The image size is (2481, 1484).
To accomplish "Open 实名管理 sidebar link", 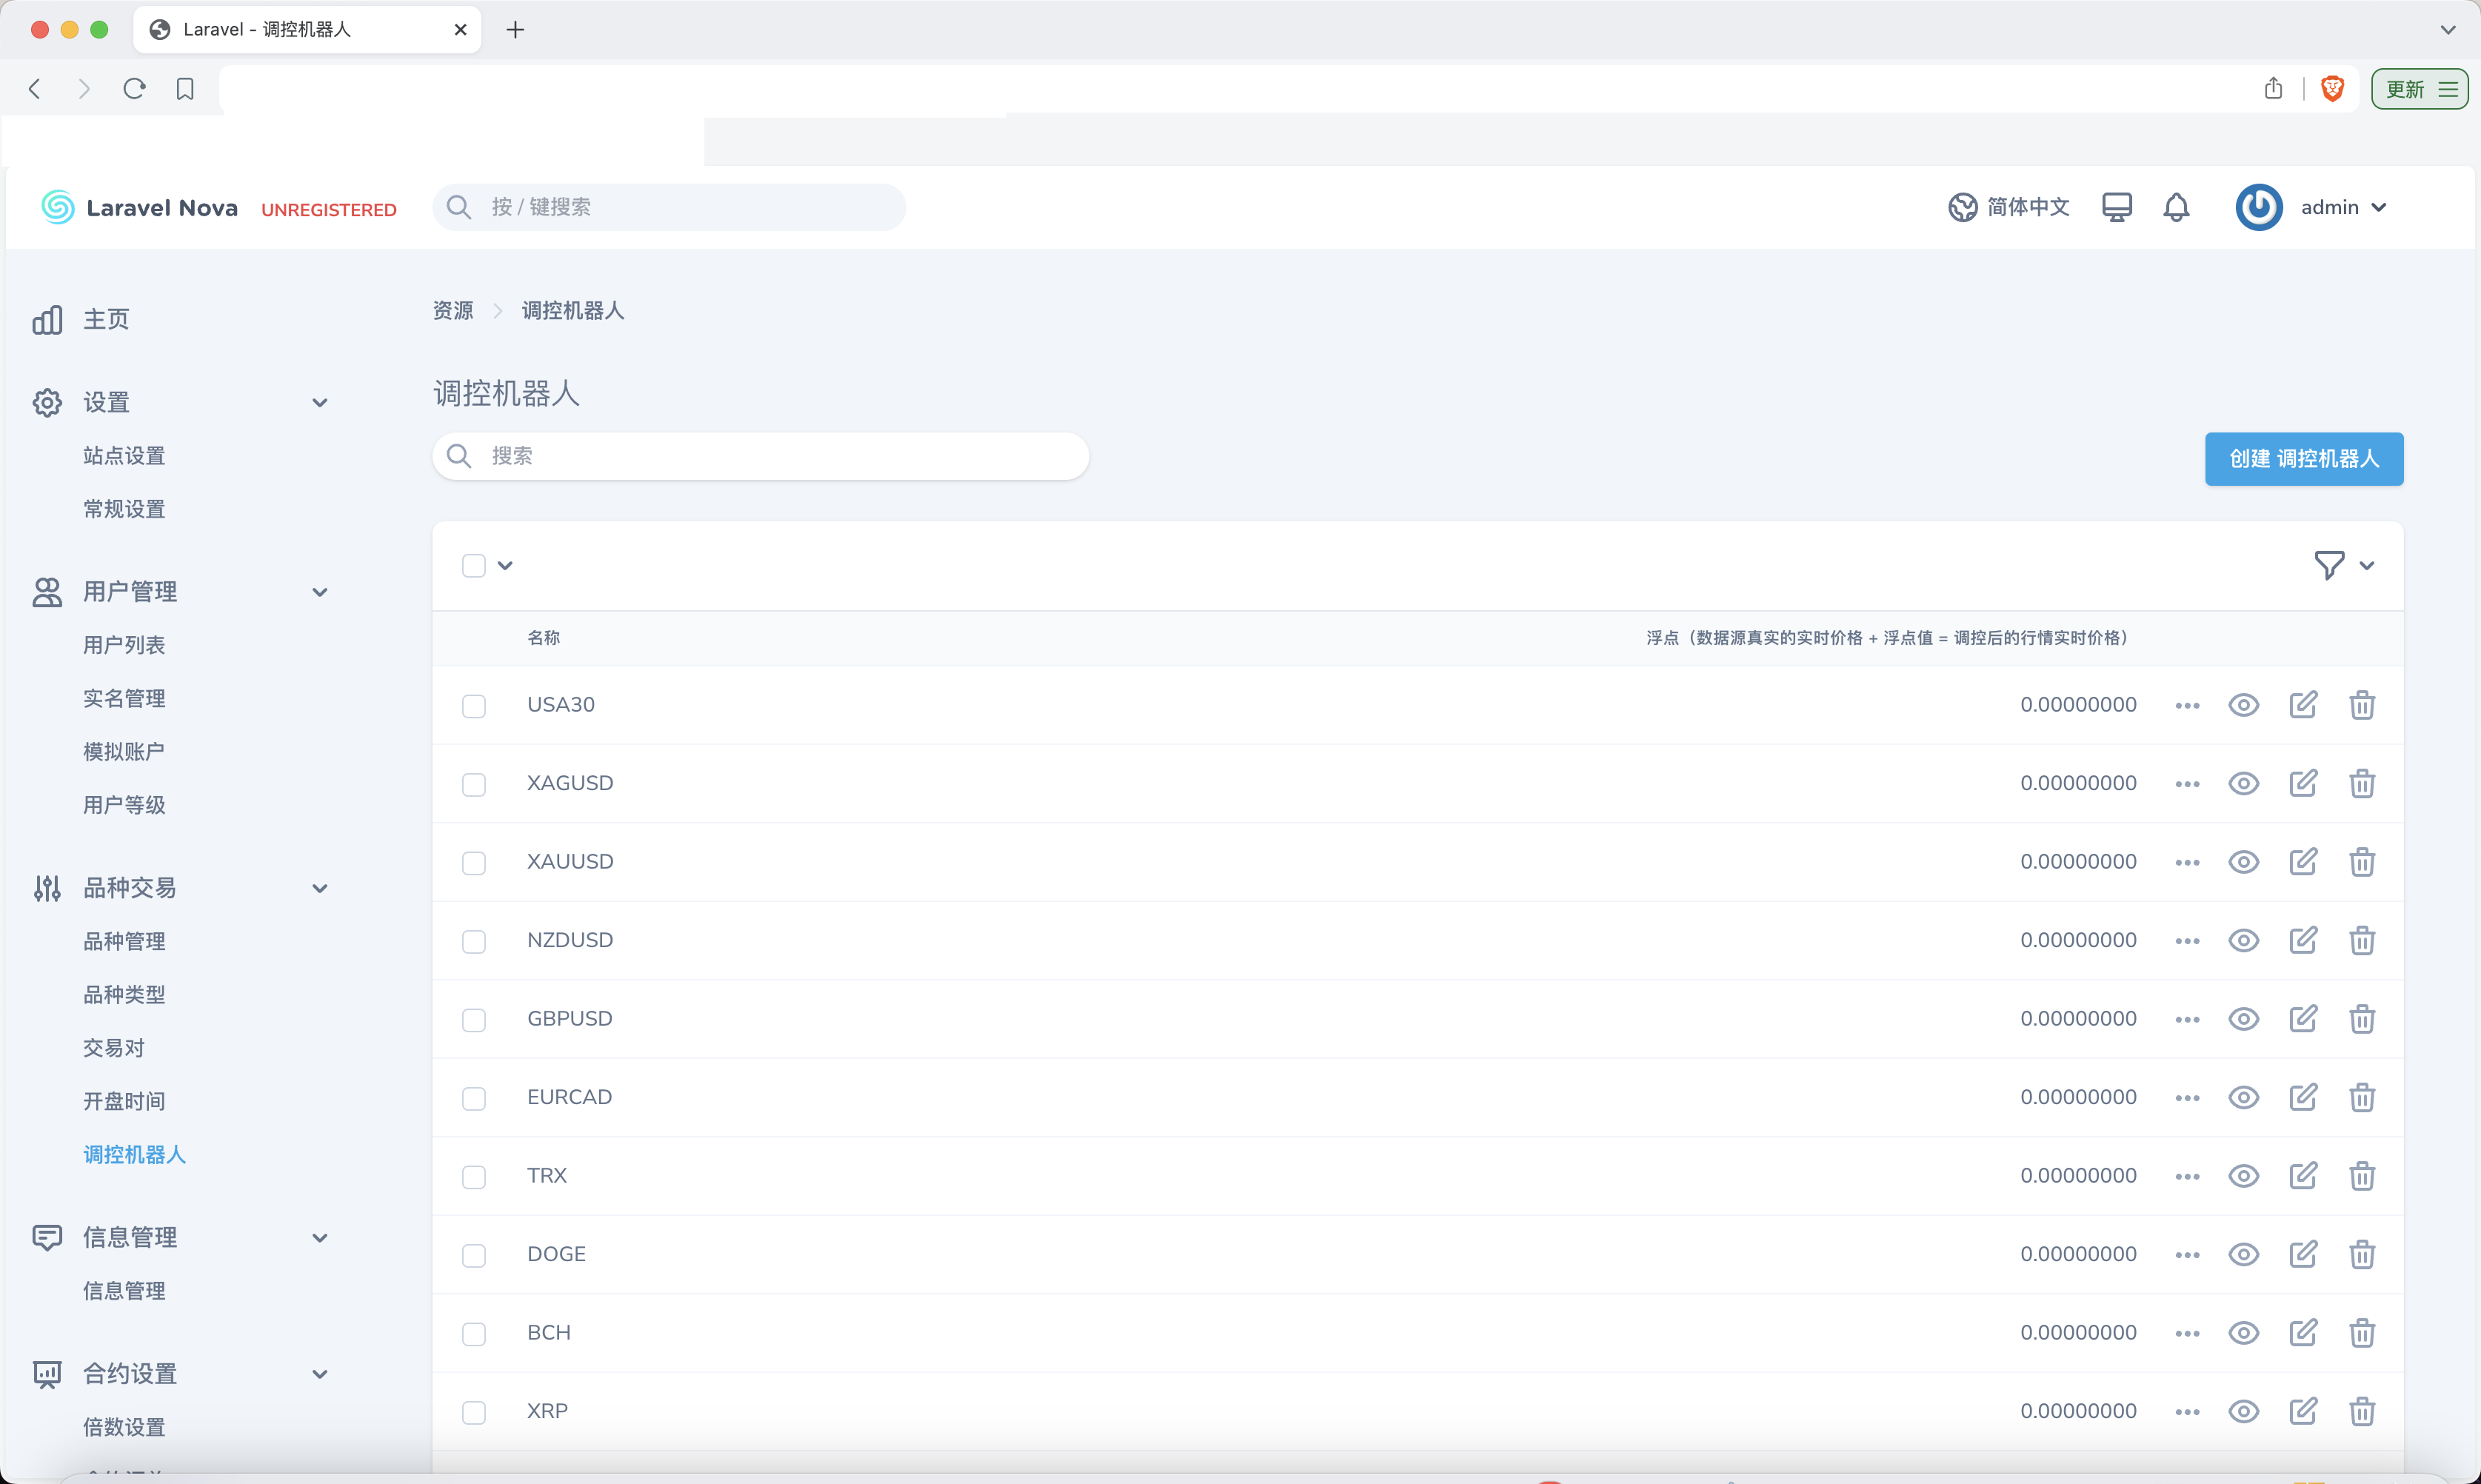I will coord(124,698).
